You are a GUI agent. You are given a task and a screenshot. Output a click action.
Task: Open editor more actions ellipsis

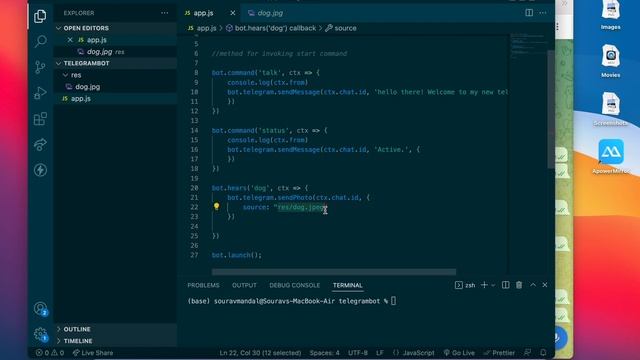click(542, 13)
